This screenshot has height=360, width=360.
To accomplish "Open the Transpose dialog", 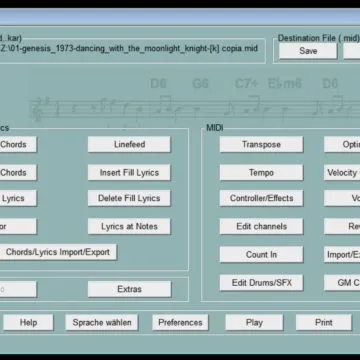I will (261, 144).
